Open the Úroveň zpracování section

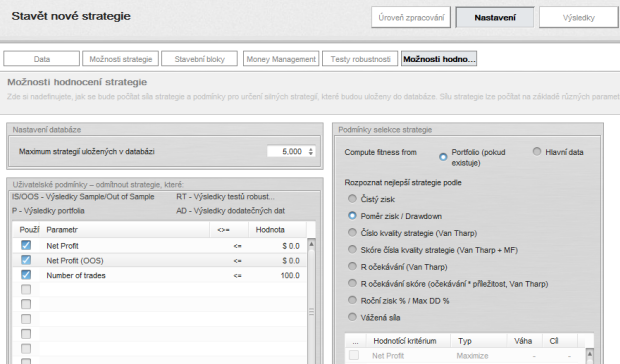(411, 17)
